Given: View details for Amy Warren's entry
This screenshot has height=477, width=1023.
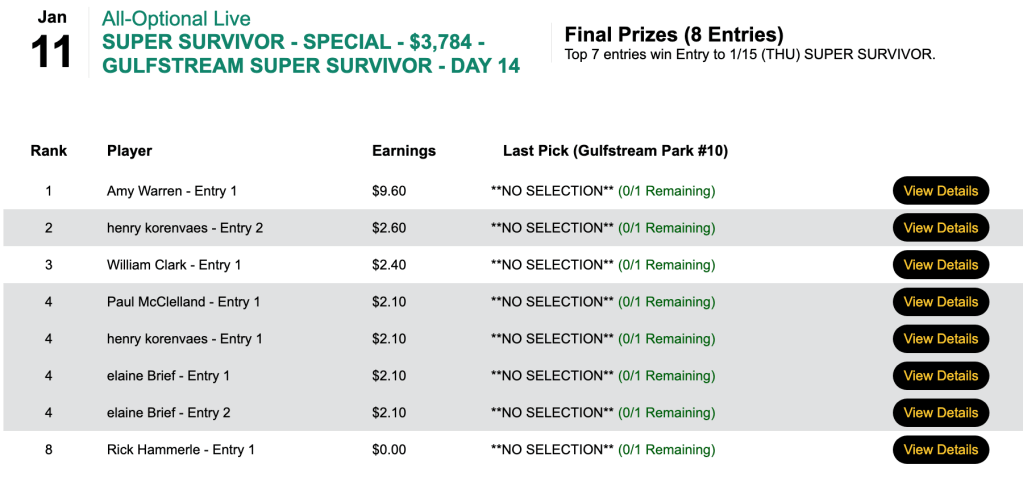Looking at the screenshot, I should [x=940, y=191].
